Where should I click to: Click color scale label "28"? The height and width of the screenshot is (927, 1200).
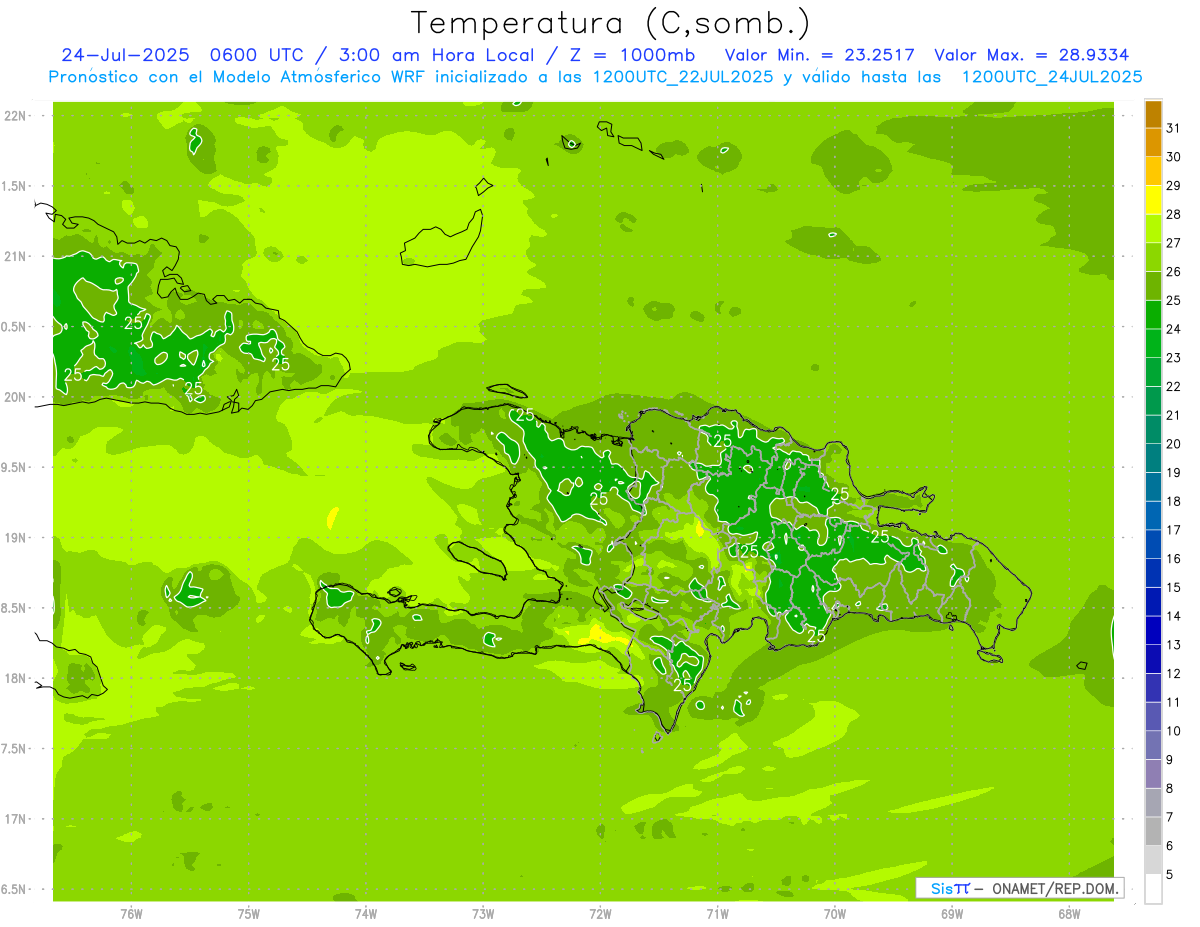point(1174,214)
